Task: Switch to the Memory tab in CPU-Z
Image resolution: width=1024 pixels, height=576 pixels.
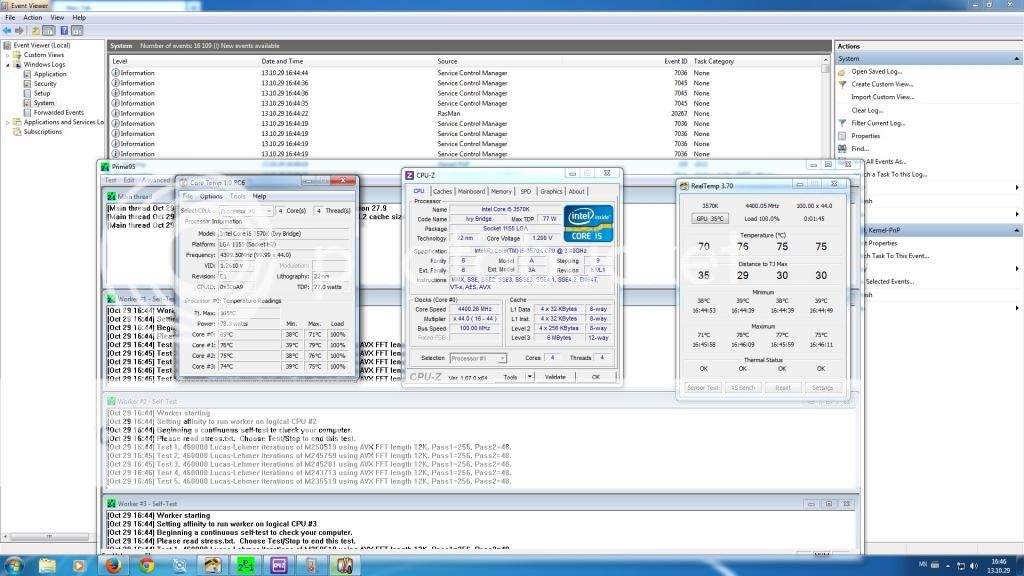Action: (501, 191)
